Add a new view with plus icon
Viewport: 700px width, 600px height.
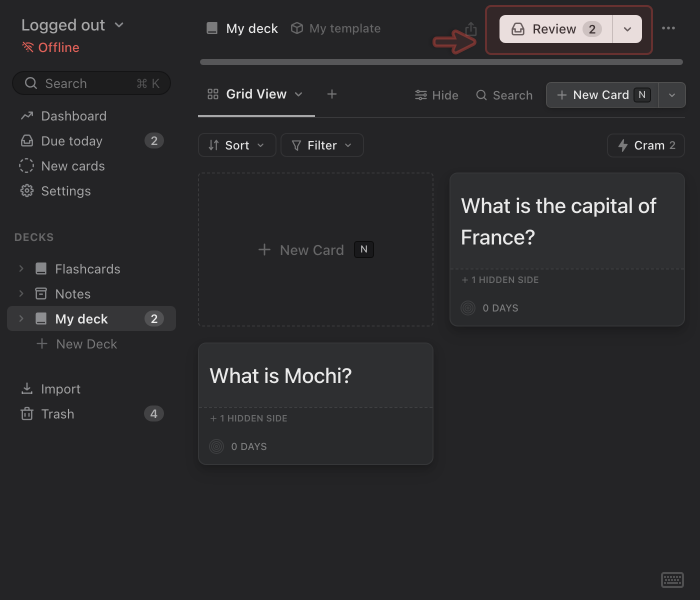pos(332,94)
